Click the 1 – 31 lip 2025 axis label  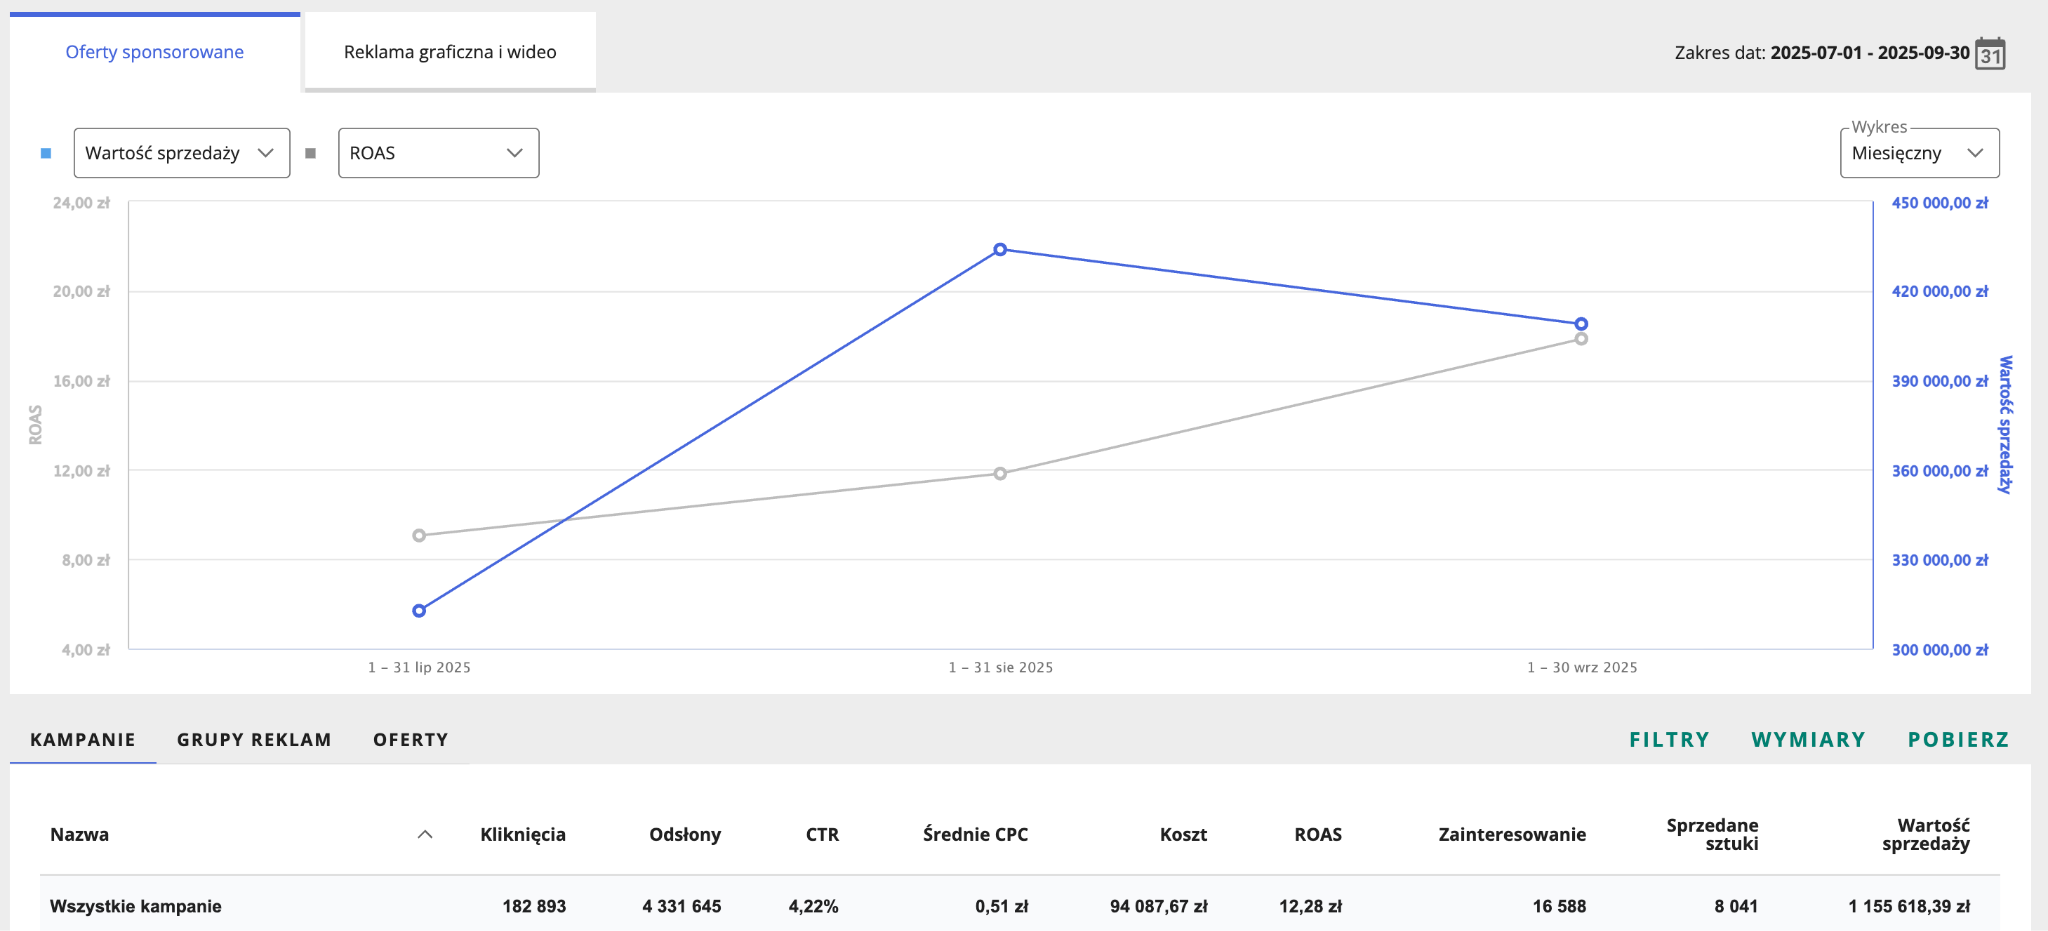[x=419, y=667]
